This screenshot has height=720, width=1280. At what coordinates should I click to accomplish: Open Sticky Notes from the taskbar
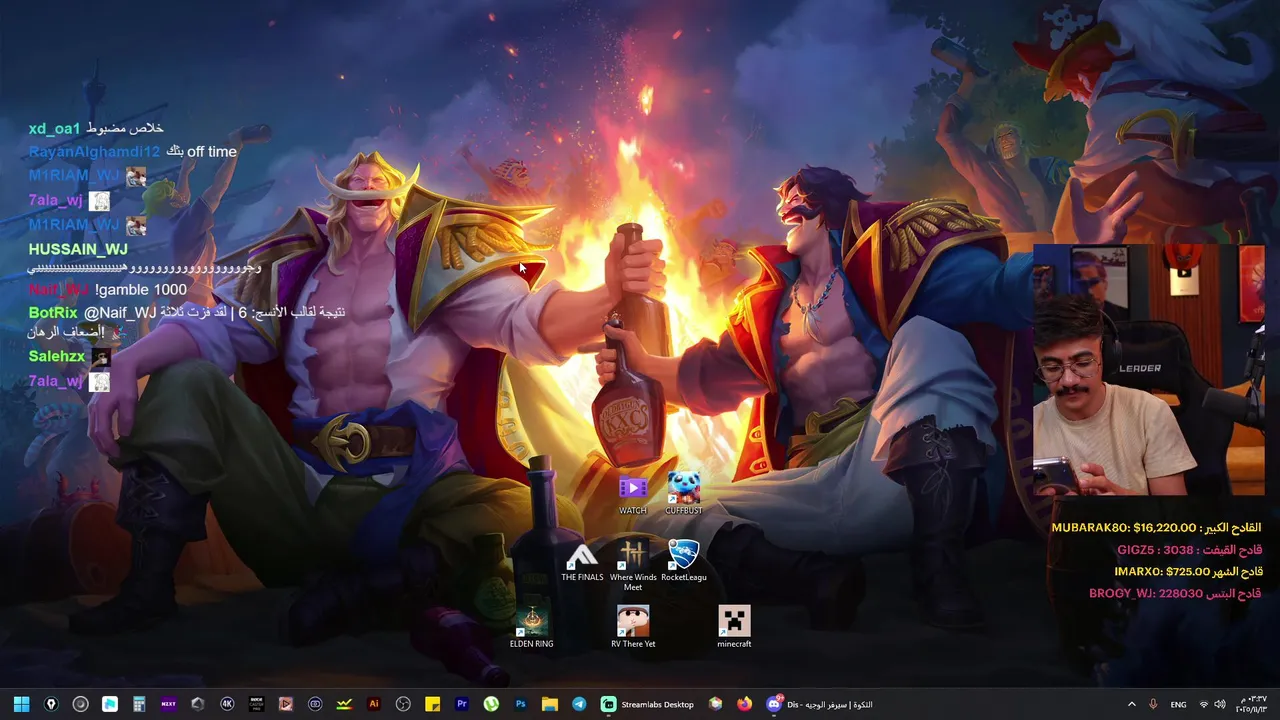[x=432, y=704]
